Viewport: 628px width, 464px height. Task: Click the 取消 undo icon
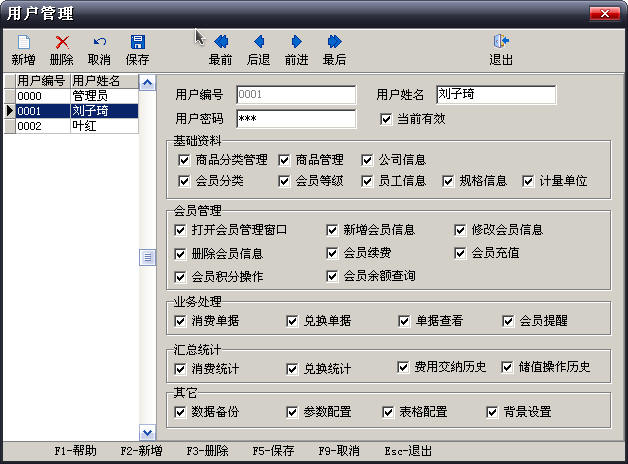pos(99,42)
